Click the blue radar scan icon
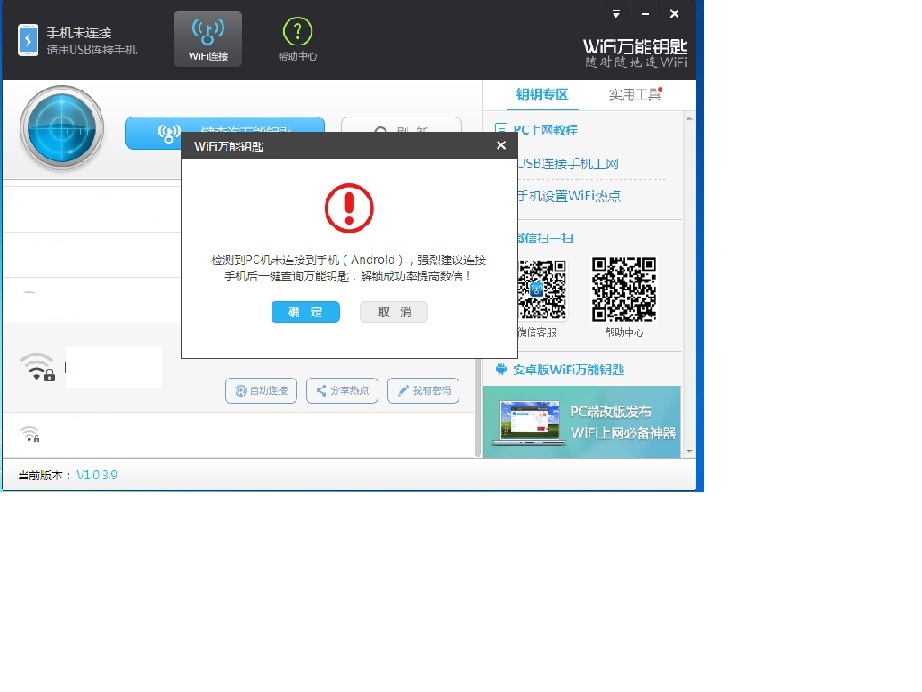The width and height of the screenshot is (922, 692). coord(62,128)
